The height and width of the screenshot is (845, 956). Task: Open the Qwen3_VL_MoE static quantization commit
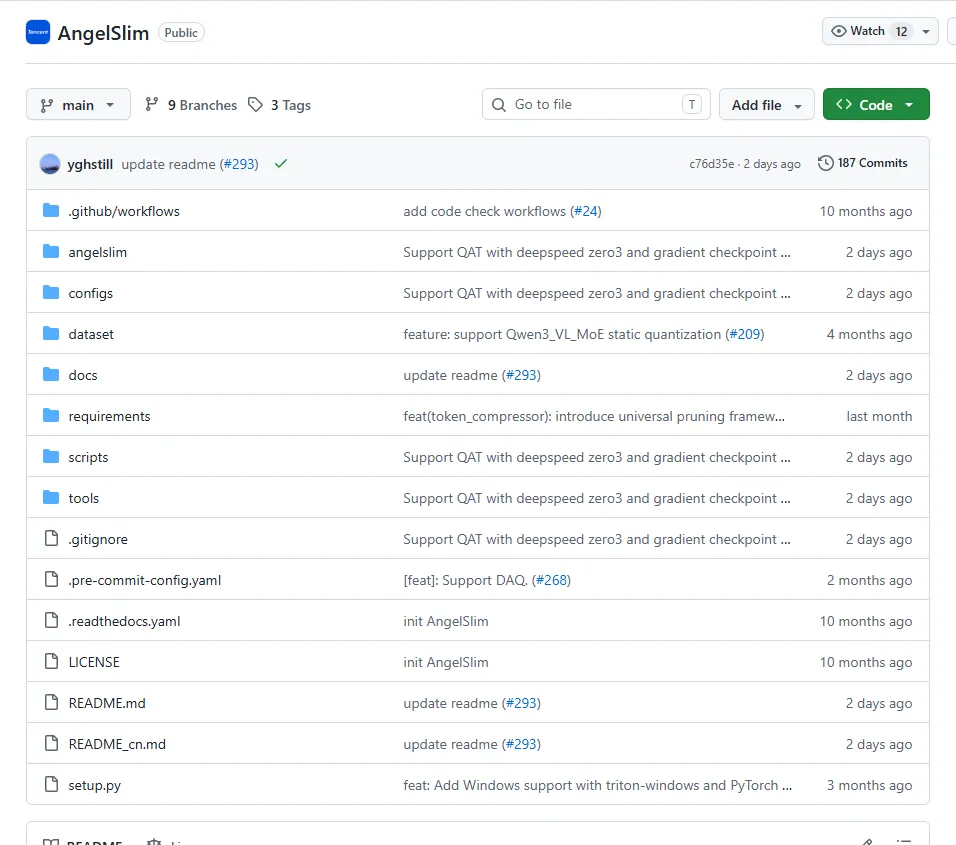pos(562,334)
